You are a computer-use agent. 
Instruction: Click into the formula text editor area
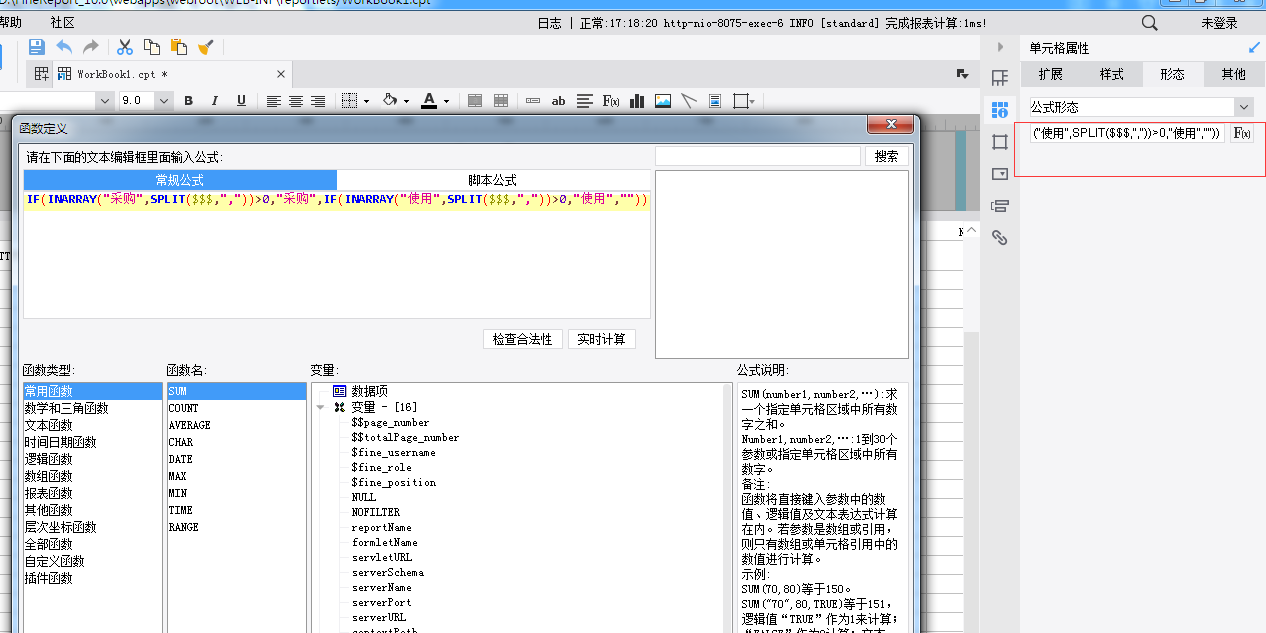pyautogui.click(x=337, y=254)
